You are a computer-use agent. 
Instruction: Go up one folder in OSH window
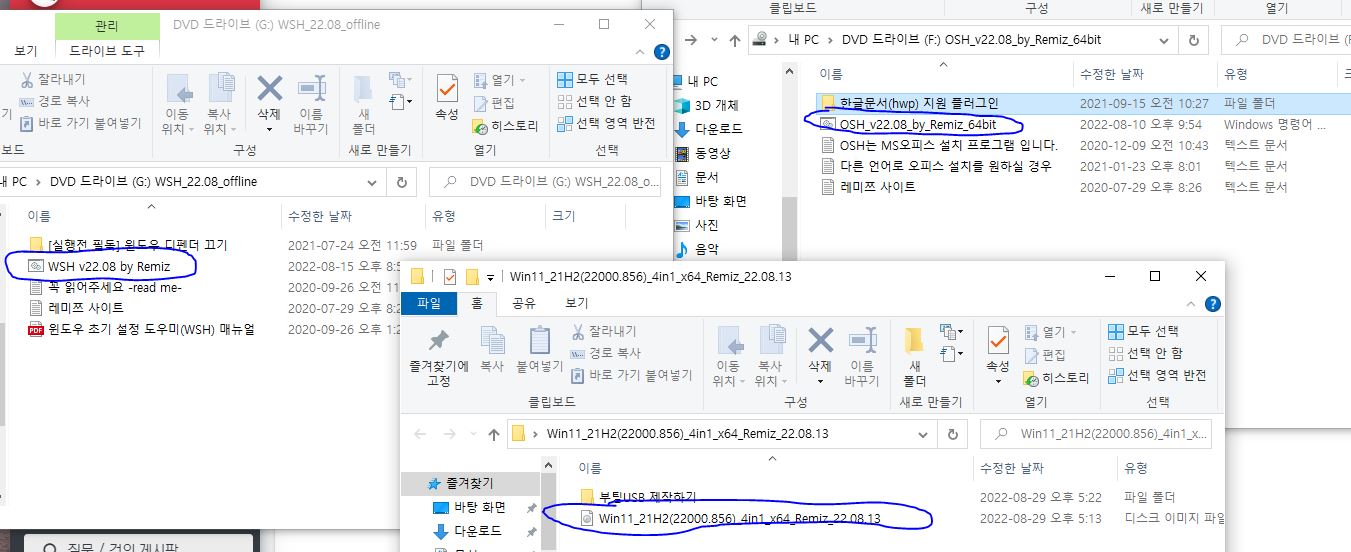click(x=734, y=40)
